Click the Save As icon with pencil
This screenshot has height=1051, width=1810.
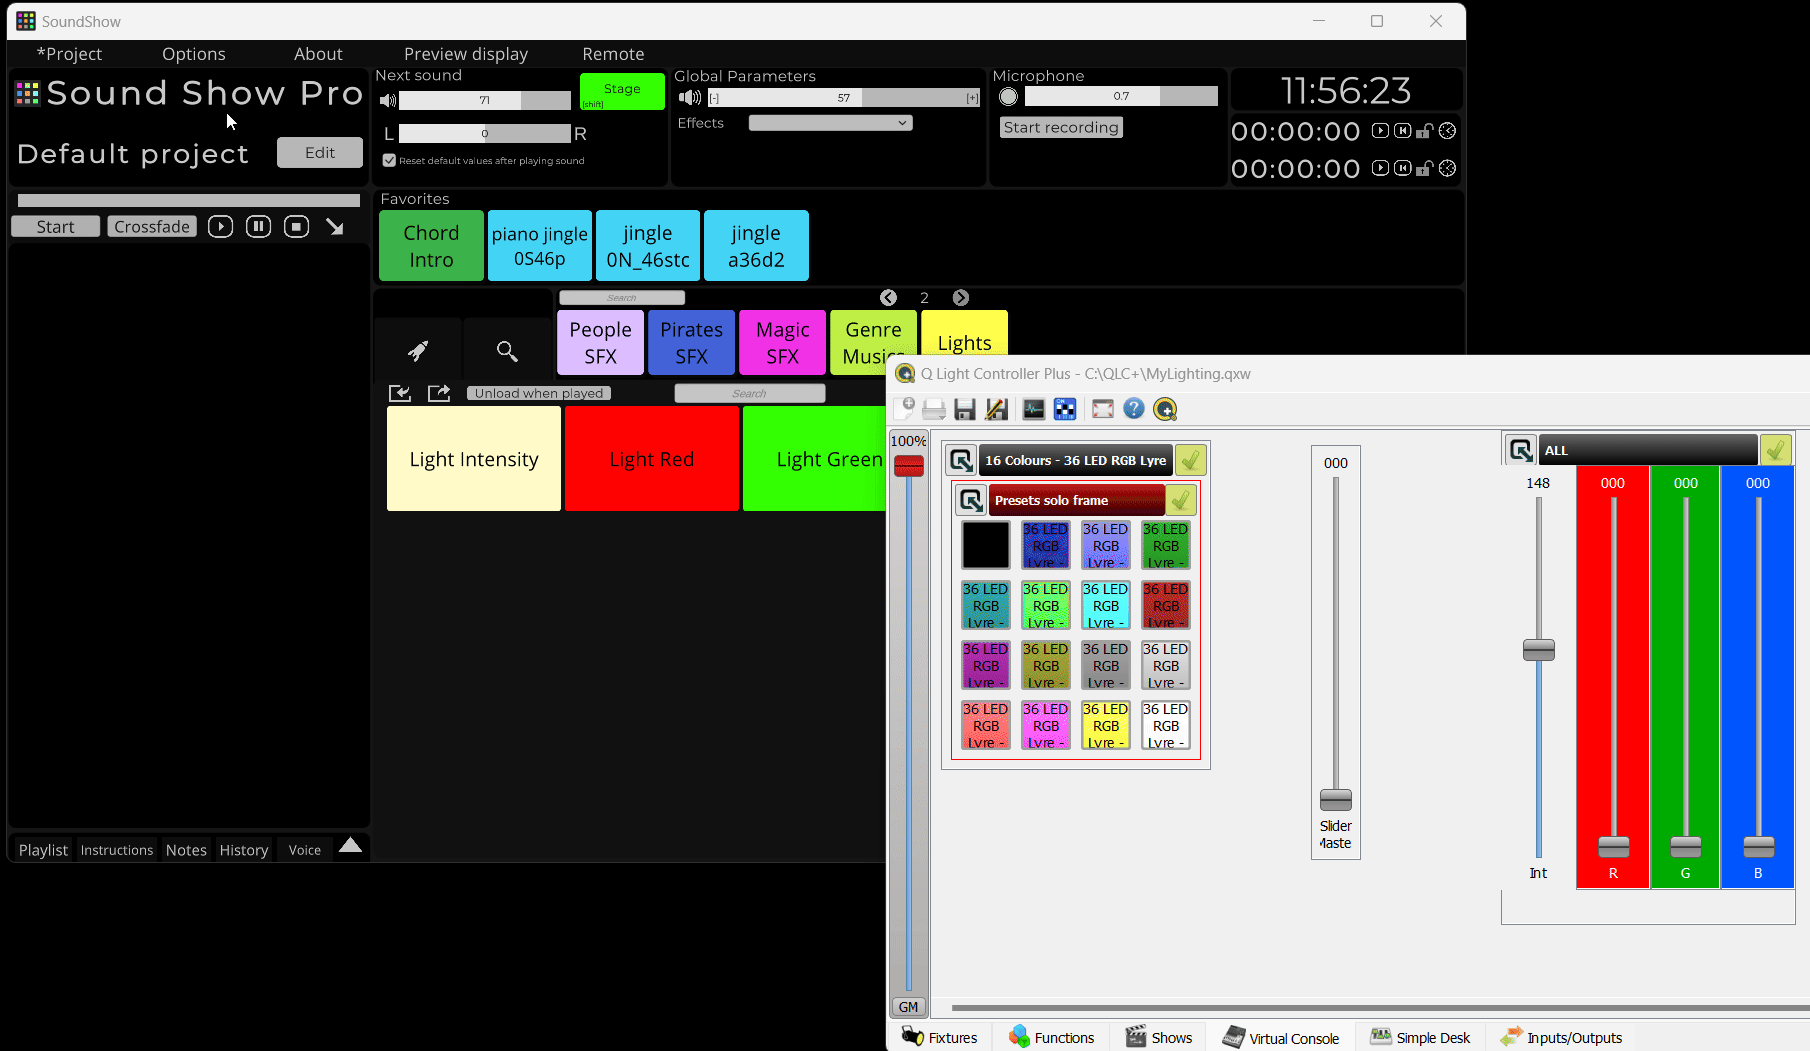pos(996,409)
